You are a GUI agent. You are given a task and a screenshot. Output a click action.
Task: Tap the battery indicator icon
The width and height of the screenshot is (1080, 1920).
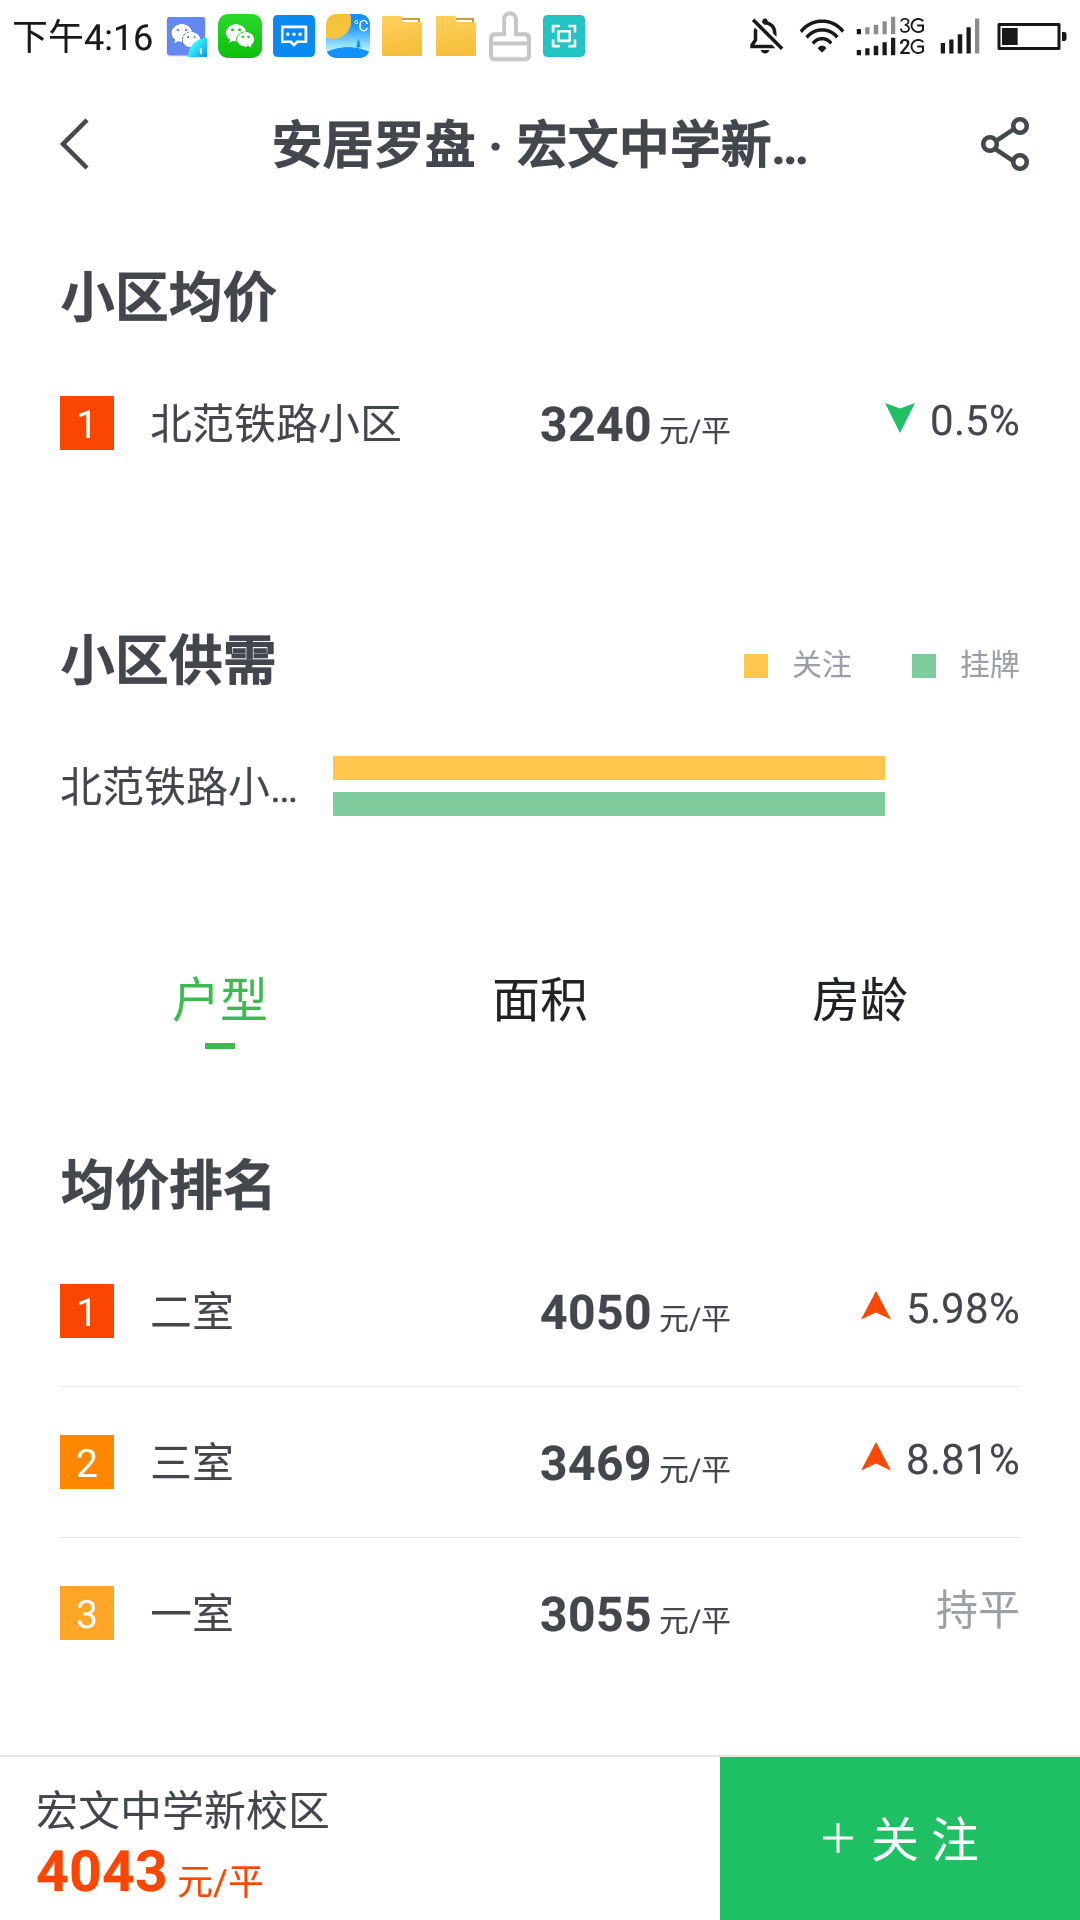pyautogui.click(x=1031, y=37)
